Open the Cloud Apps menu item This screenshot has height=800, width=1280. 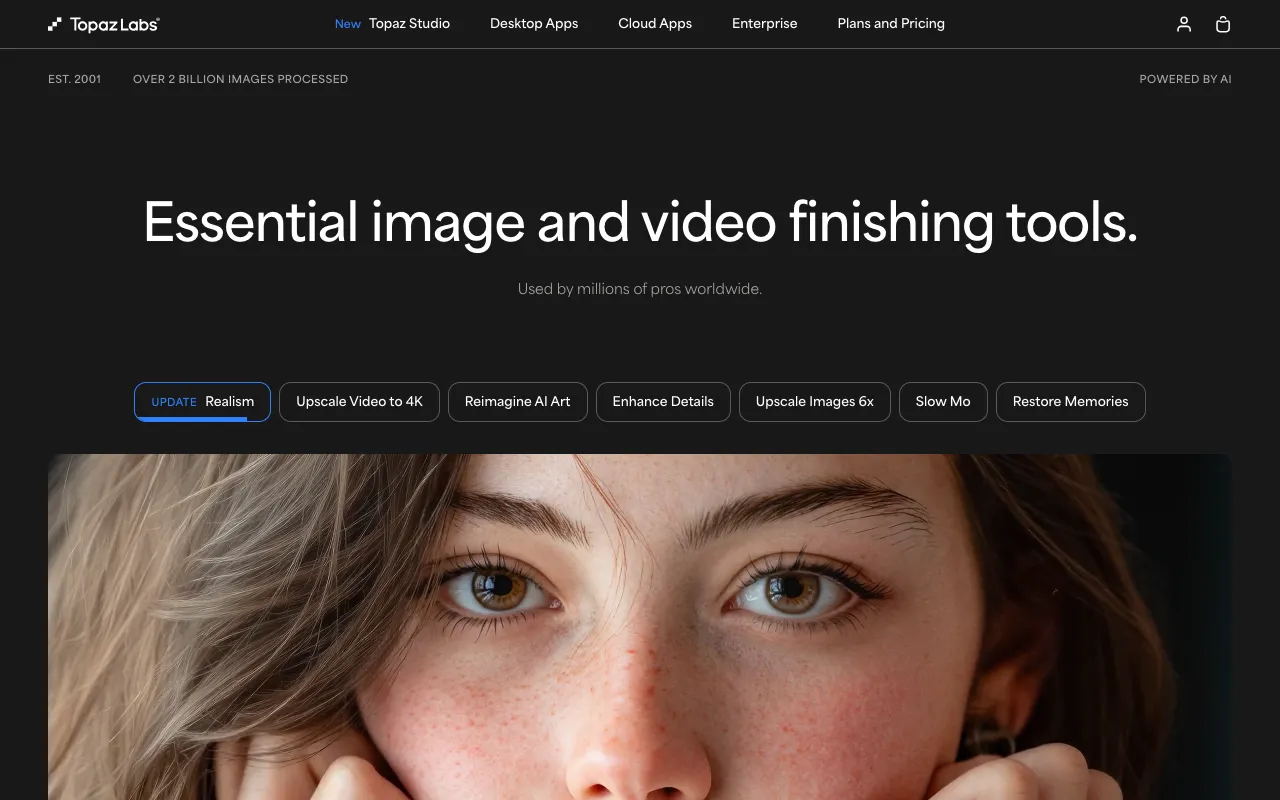pyautogui.click(x=654, y=23)
